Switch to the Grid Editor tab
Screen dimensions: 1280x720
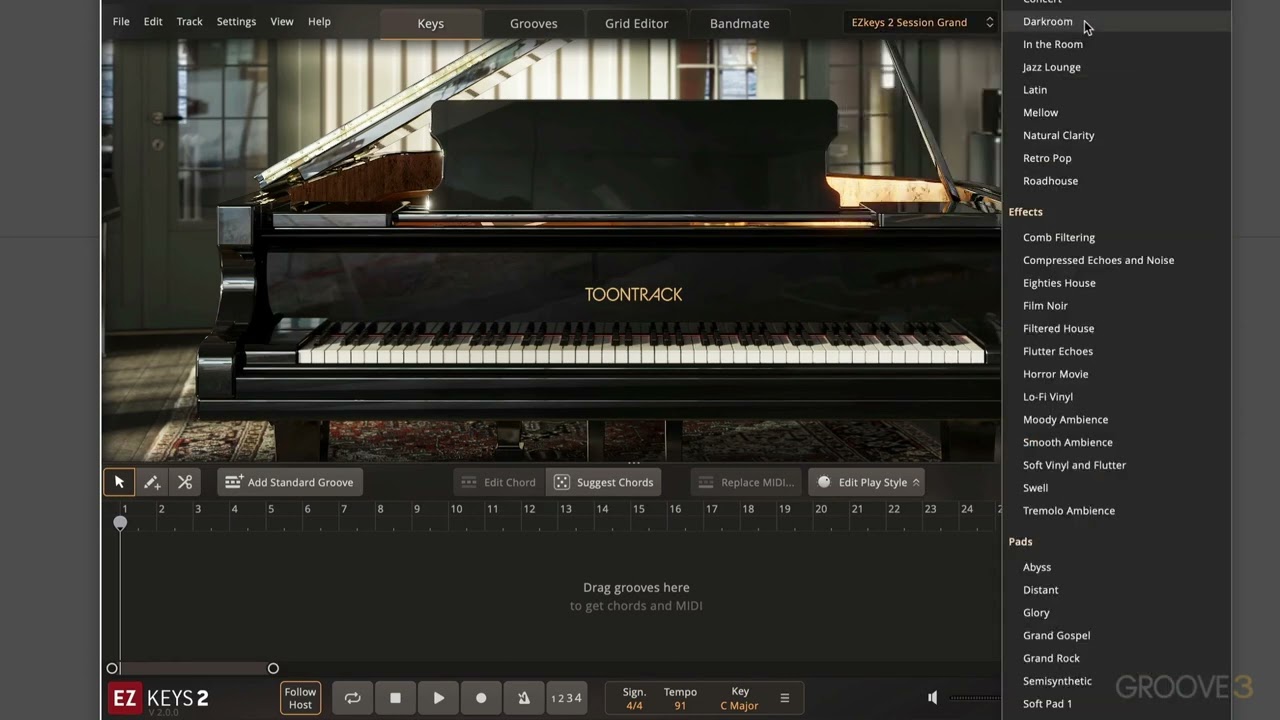(x=637, y=23)
